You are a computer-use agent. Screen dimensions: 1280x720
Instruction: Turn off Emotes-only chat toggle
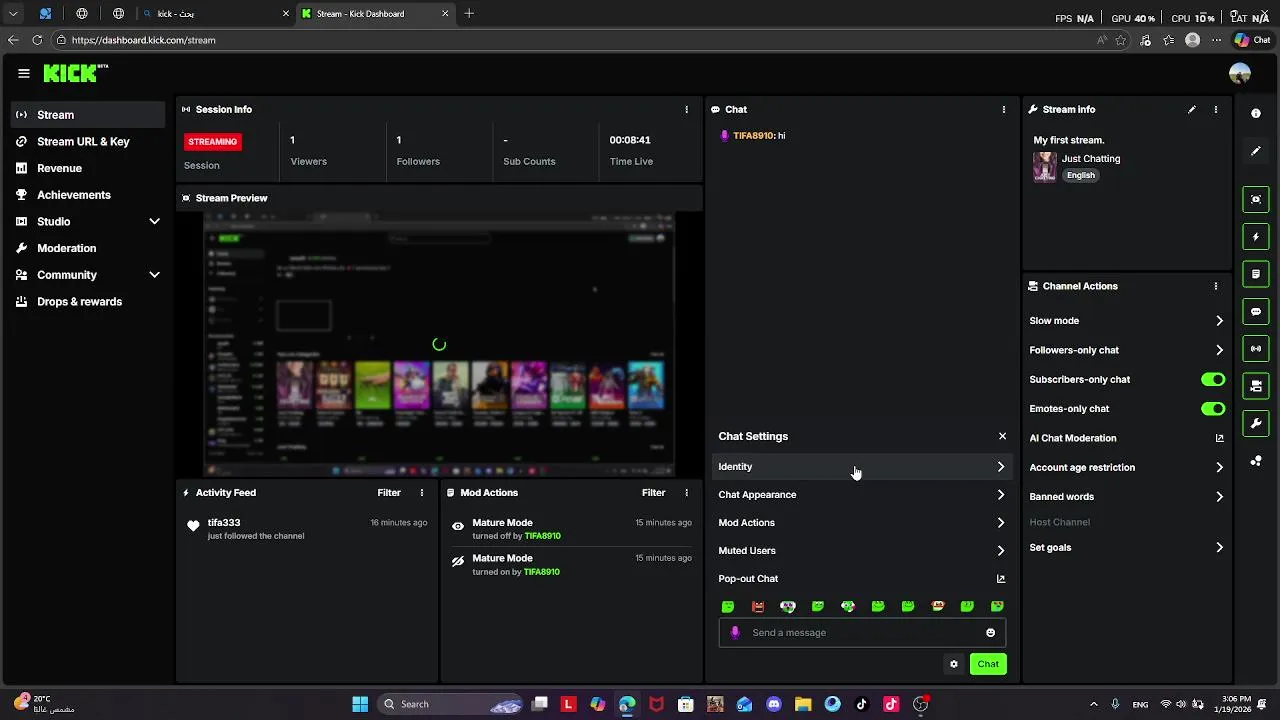(x=1213, y=409)
